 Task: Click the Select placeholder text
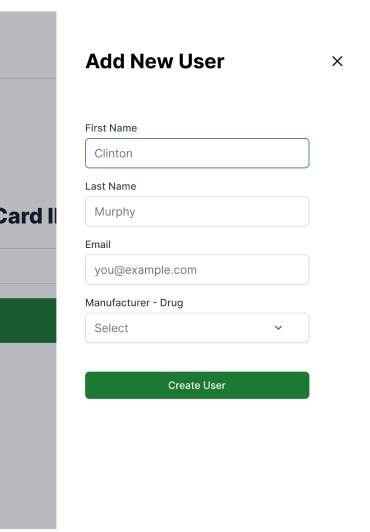[111, 328]
